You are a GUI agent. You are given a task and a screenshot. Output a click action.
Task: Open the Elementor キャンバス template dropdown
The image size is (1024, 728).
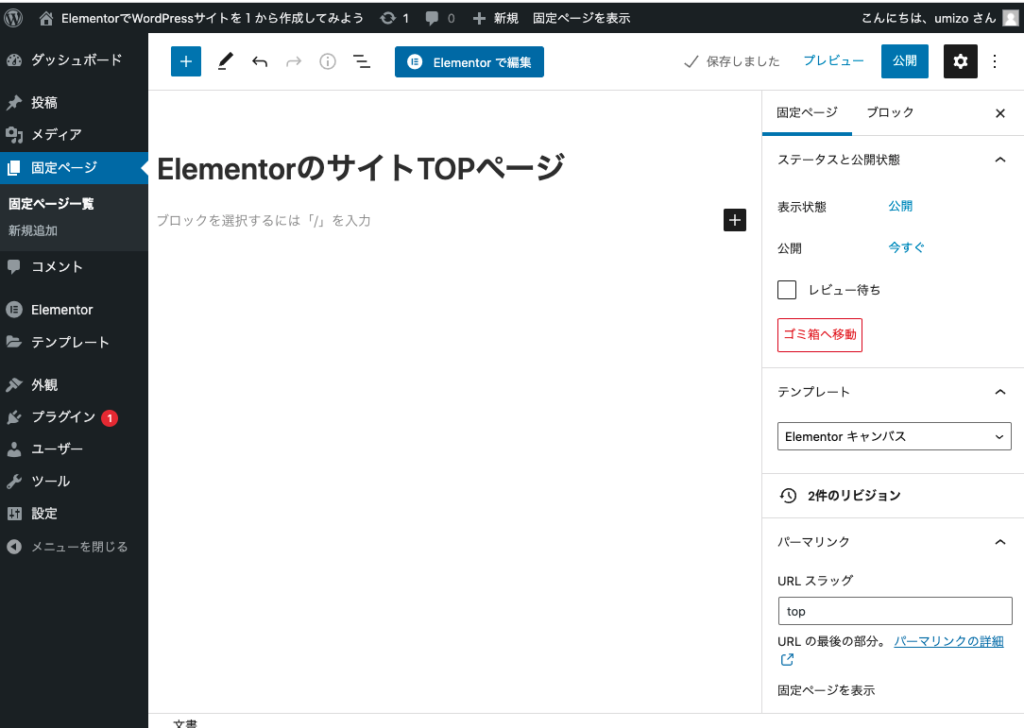click(x=893, y=437)
